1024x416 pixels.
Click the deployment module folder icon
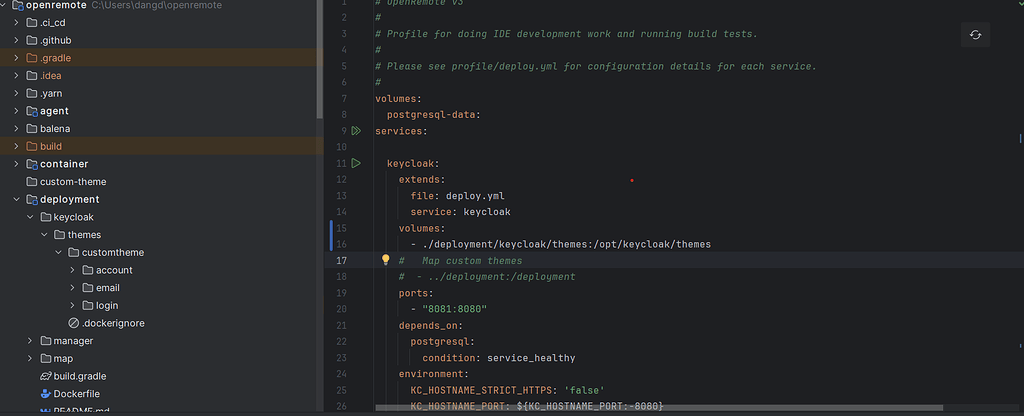point(32,199)
